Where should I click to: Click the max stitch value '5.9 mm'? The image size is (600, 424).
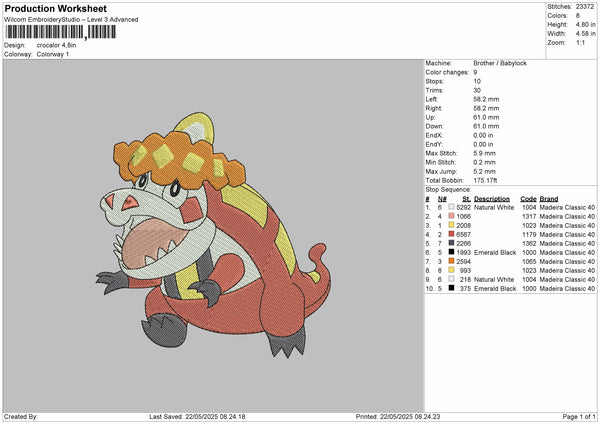coord(484,153)
